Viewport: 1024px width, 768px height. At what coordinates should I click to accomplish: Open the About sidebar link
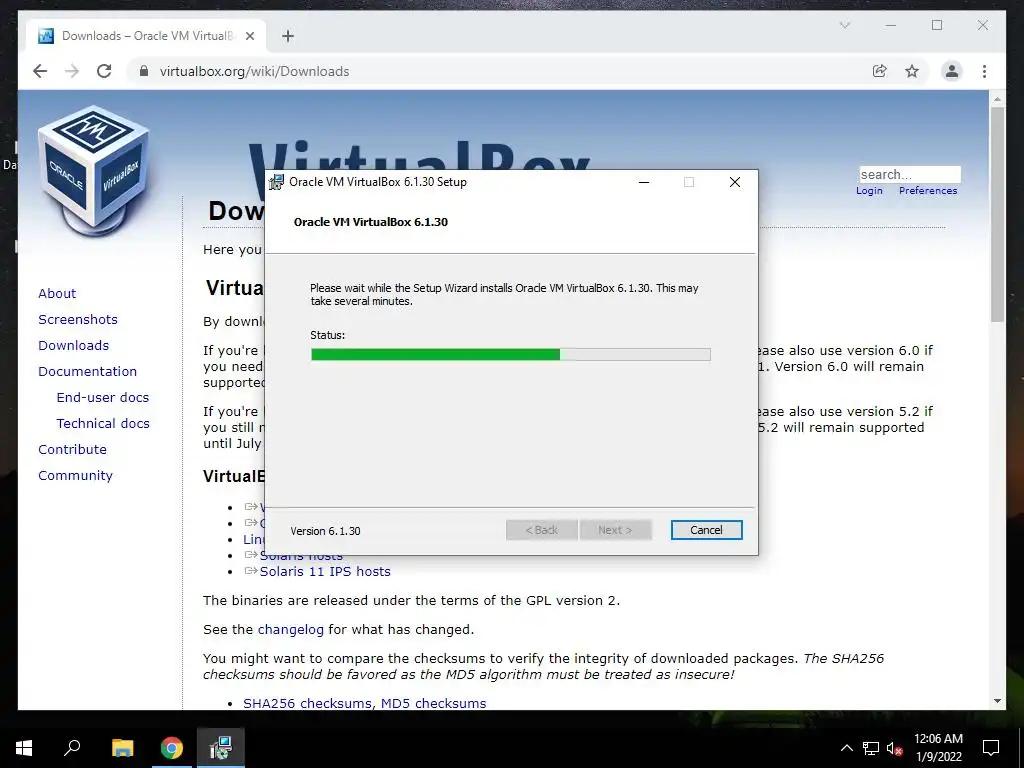[57, 293]
